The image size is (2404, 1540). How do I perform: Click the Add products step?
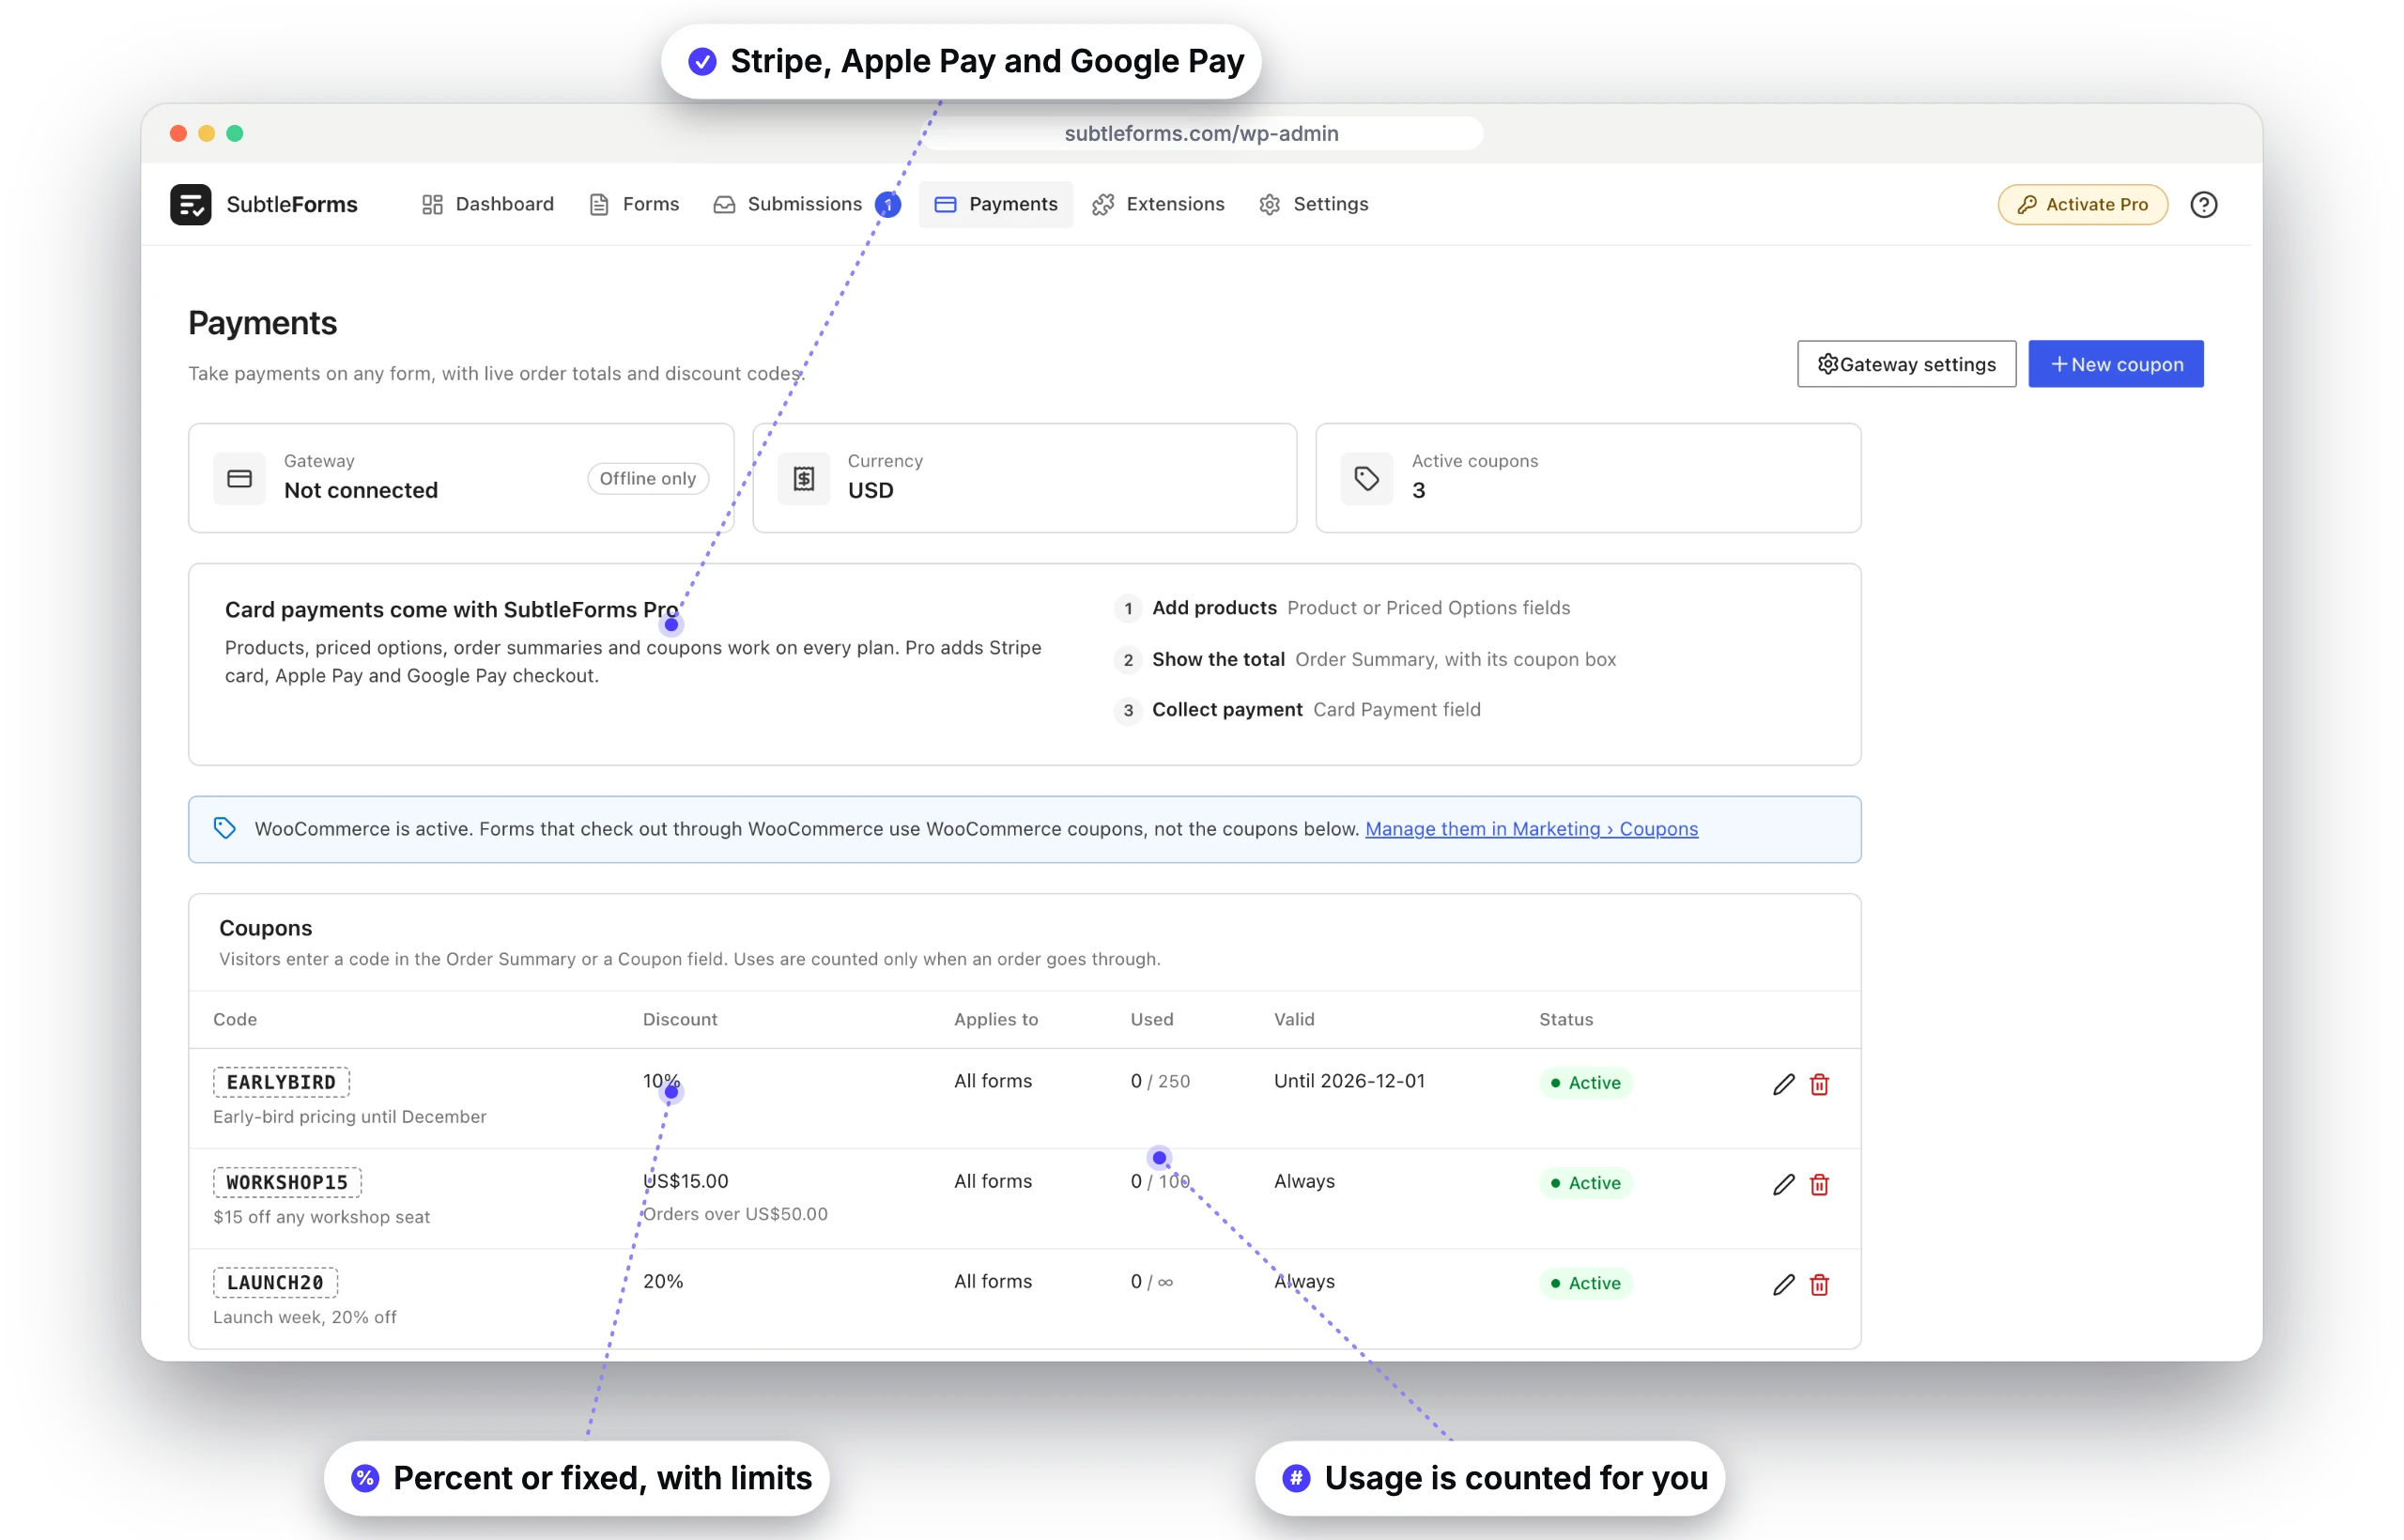coord(1342,607)
